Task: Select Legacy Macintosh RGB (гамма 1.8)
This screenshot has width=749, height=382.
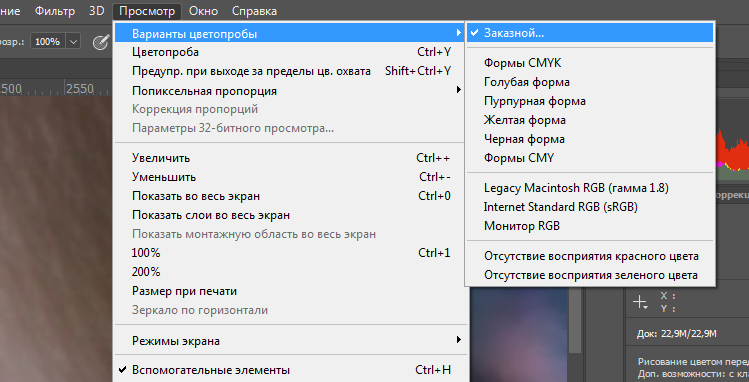Action: [x=590, y=188]
